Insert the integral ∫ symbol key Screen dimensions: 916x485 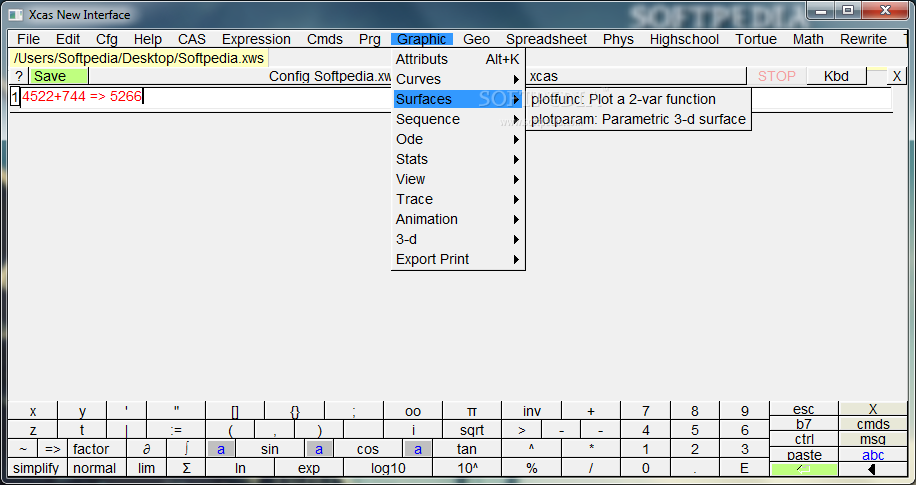(186, 449)
